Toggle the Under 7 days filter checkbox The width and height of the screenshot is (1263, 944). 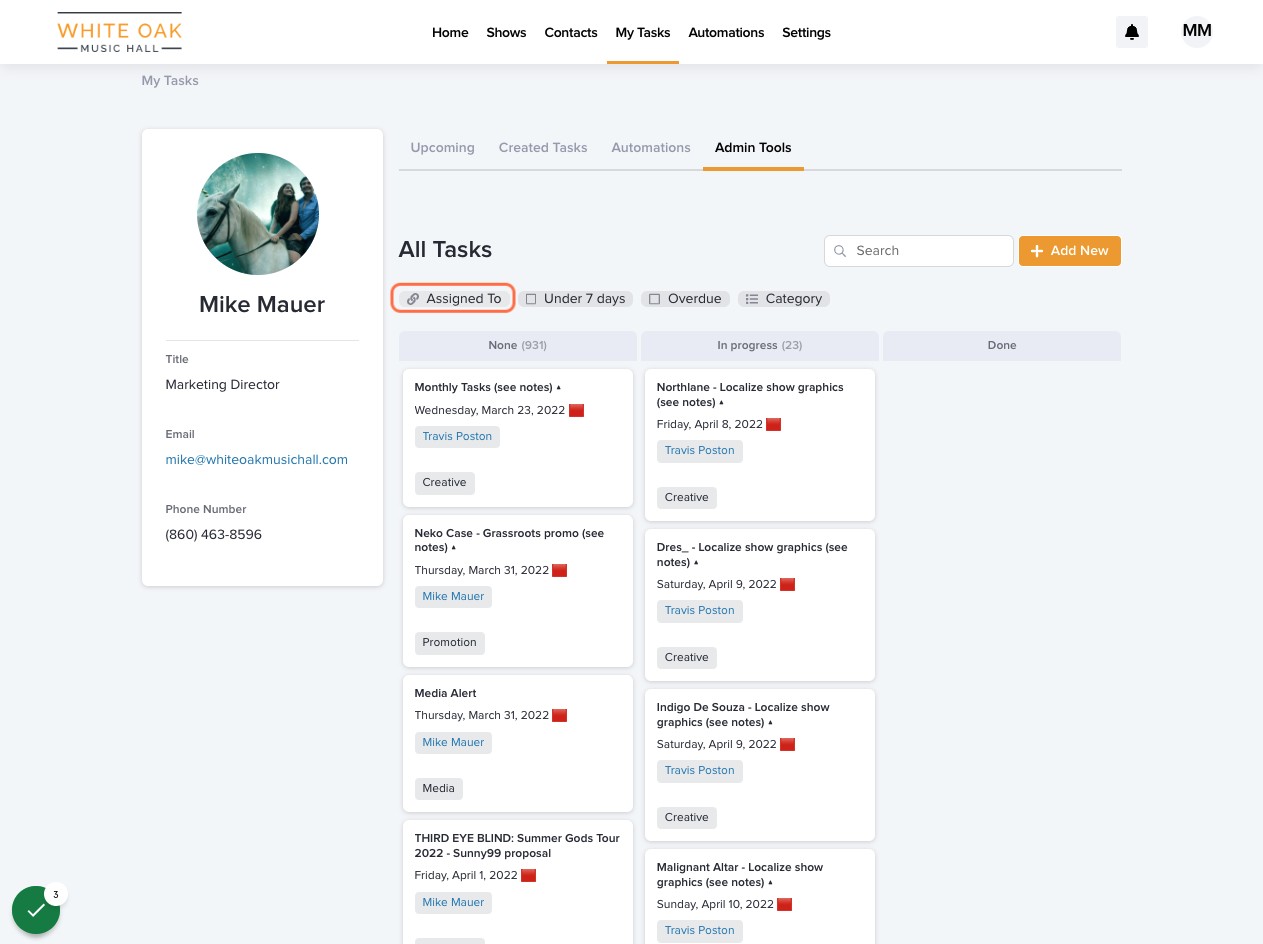pyautogui.click(x=531, y=299)
